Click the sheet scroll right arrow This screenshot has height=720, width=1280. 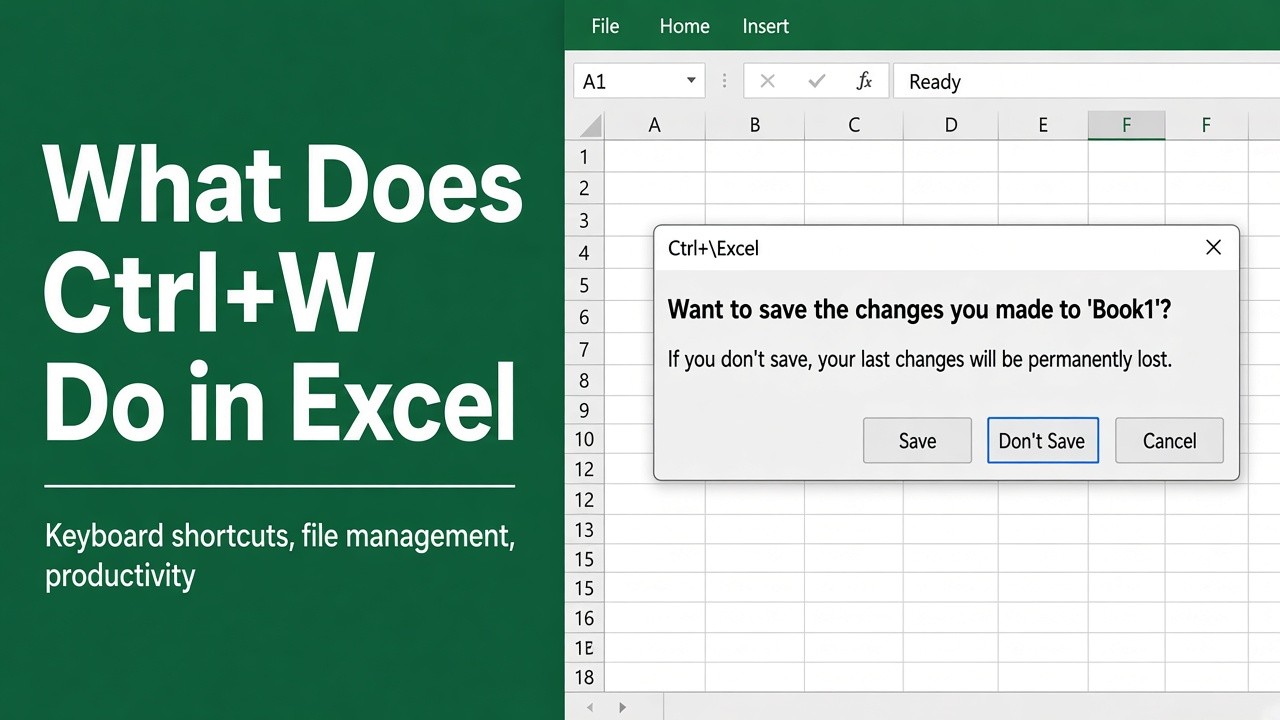tap(622, 707)
